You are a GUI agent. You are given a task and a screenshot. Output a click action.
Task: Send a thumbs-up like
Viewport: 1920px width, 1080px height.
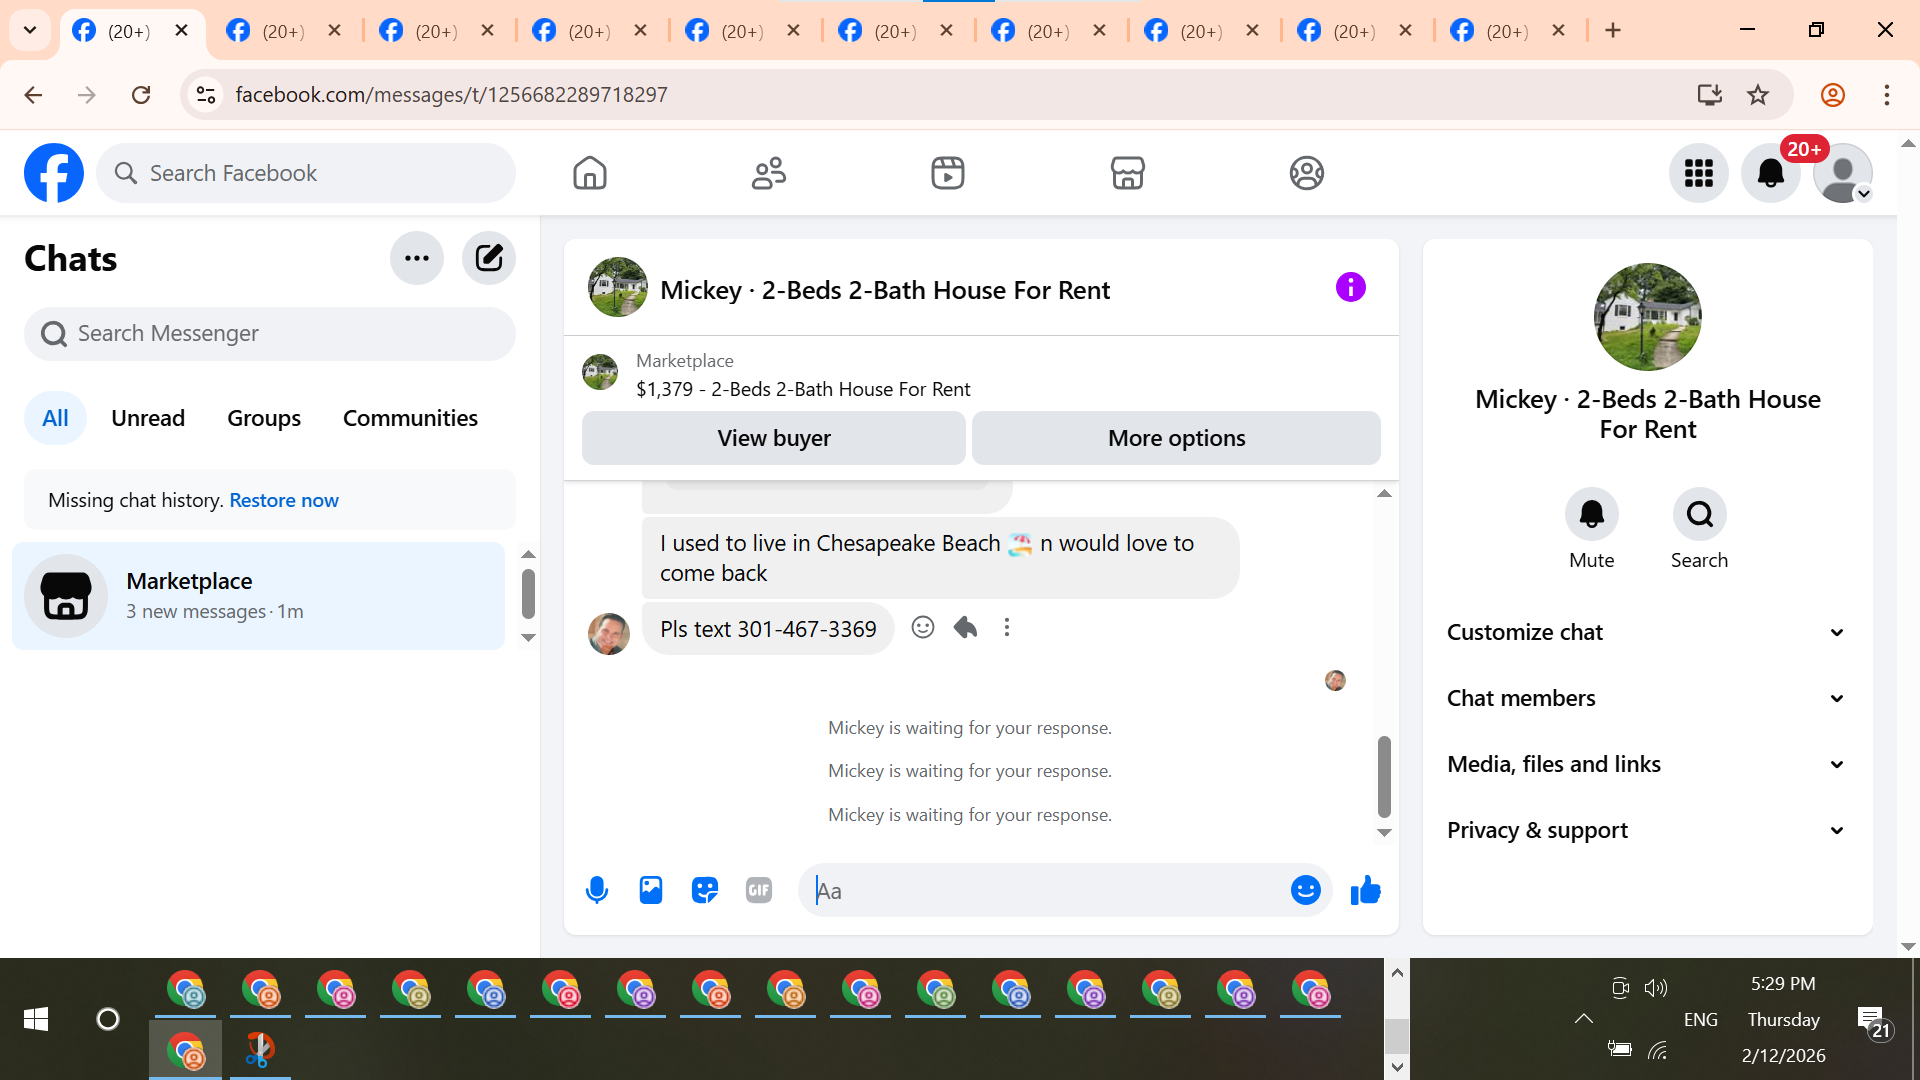1366,890
